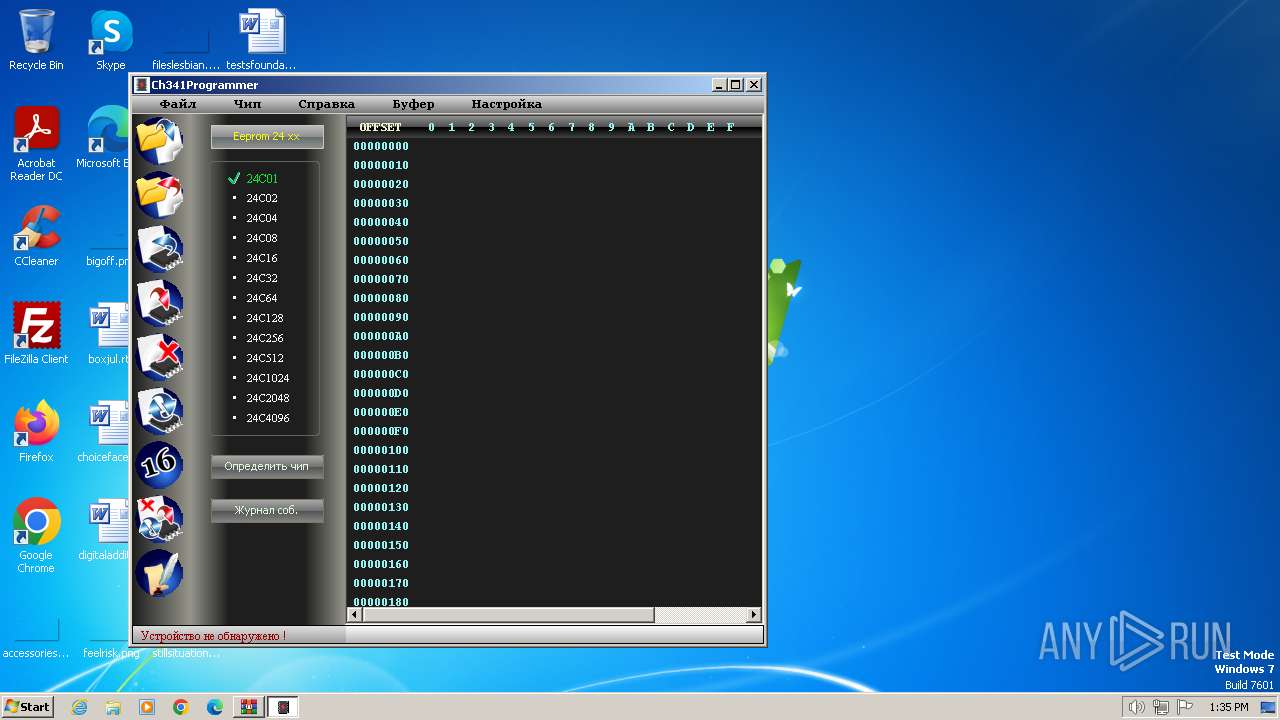
Task: Open the FileZilla Client desktop icon
Action: click(36, 333)
